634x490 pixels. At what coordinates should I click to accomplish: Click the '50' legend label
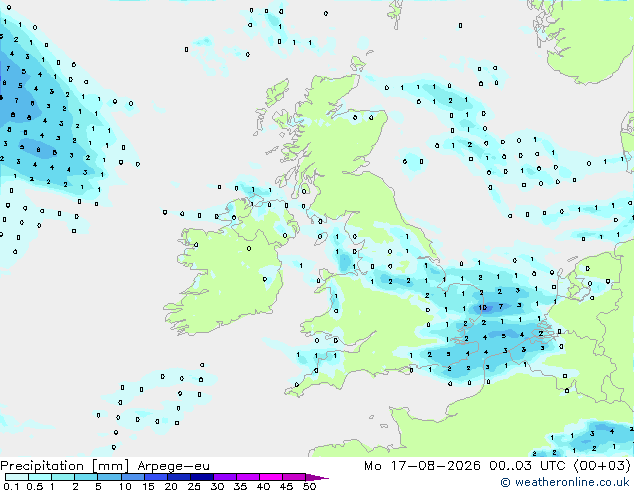click(310, 486)
